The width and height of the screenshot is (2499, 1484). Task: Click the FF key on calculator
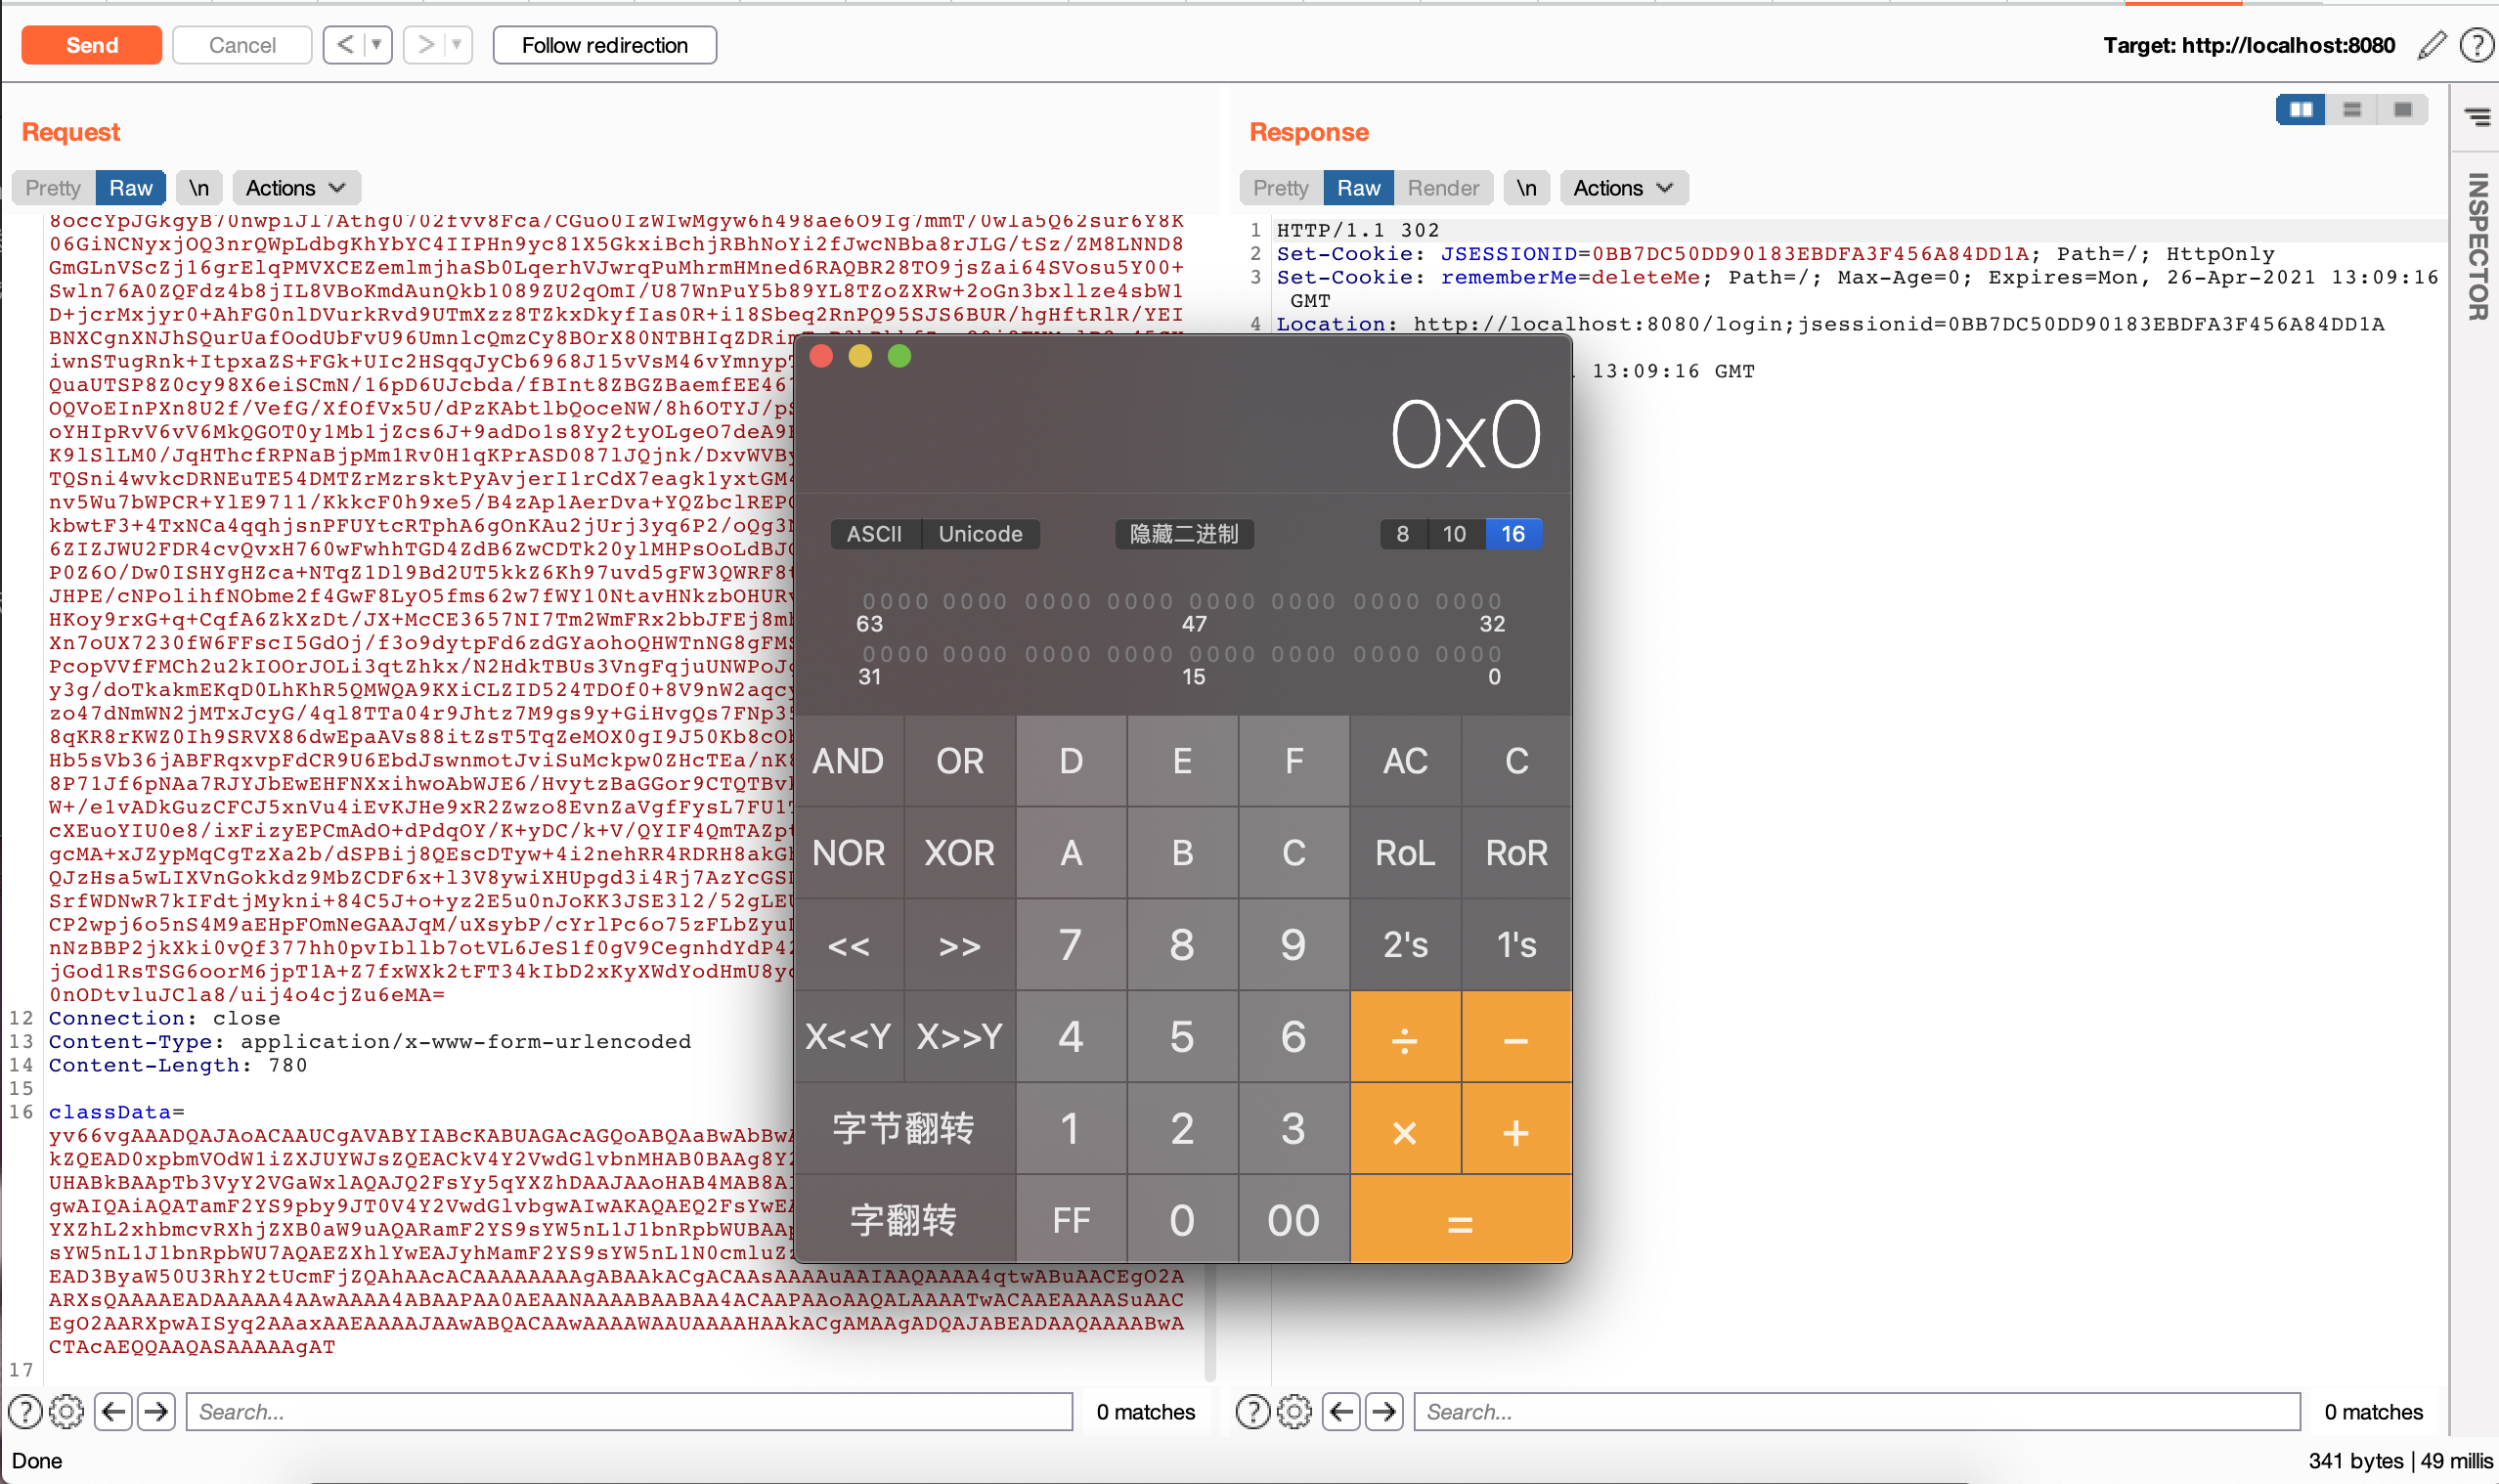(x=1071, y=1220)
